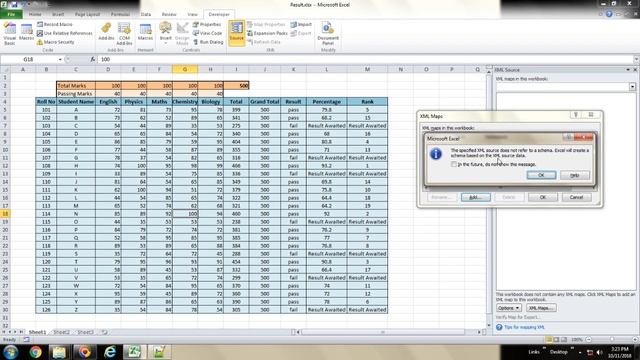Switch to Normal view in status bar
The height and width of the screenshot is (360, 640).
(549, 340)
